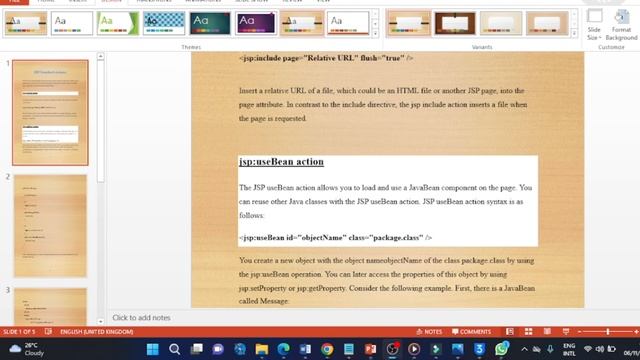
Task: Show hidden system tray icons
Action: click(524, 349)
